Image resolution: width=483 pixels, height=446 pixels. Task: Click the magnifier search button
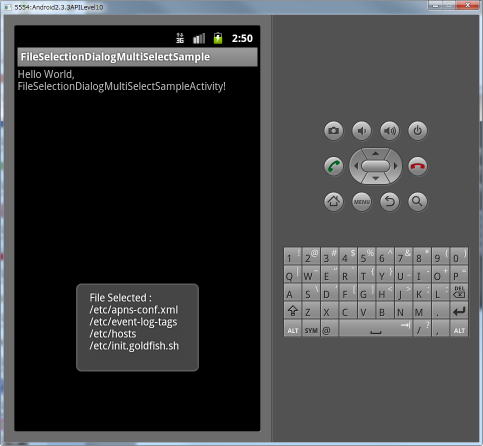point(417,201)
